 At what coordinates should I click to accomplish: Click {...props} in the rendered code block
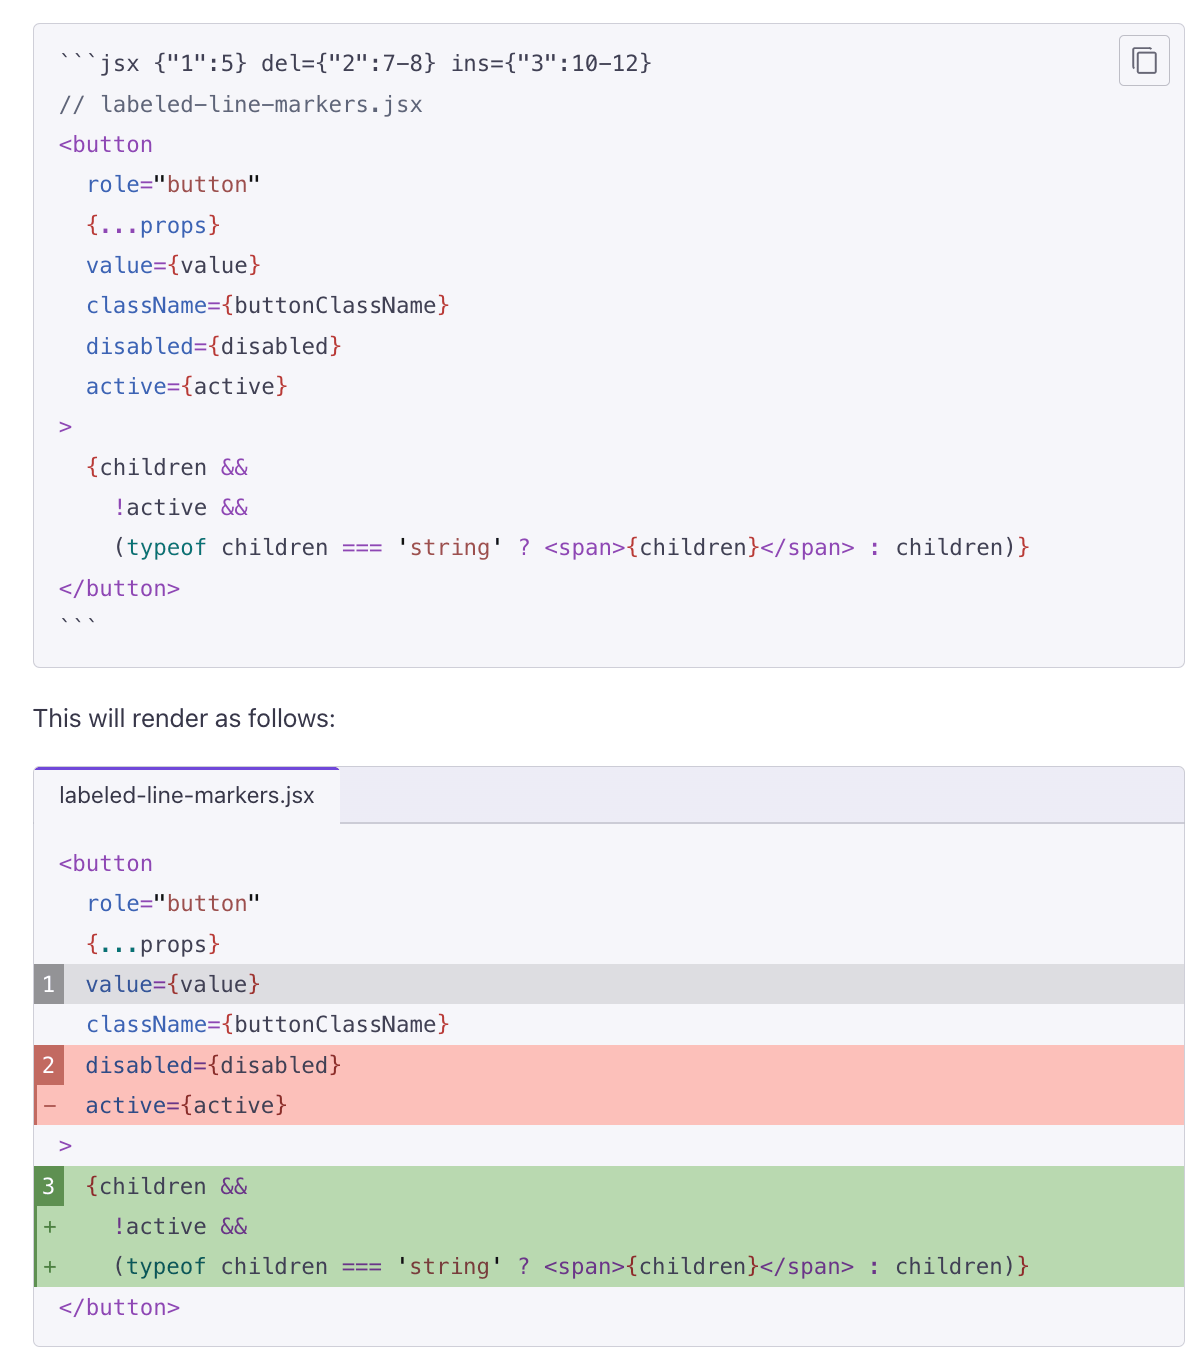pos(153,944)
